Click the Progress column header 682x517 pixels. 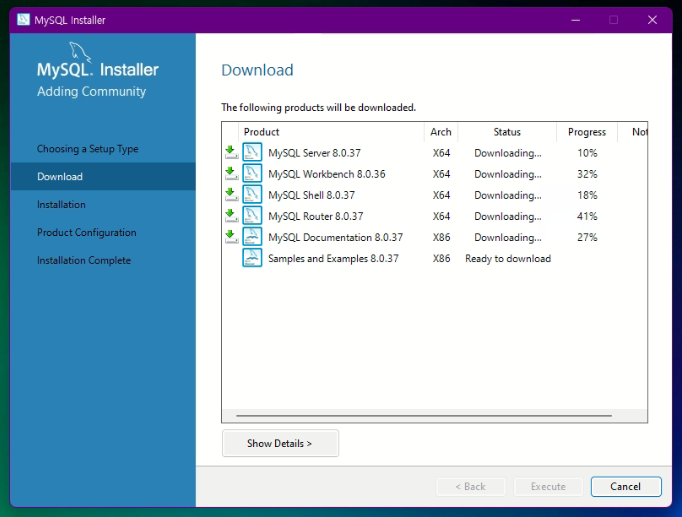[587, 132]
